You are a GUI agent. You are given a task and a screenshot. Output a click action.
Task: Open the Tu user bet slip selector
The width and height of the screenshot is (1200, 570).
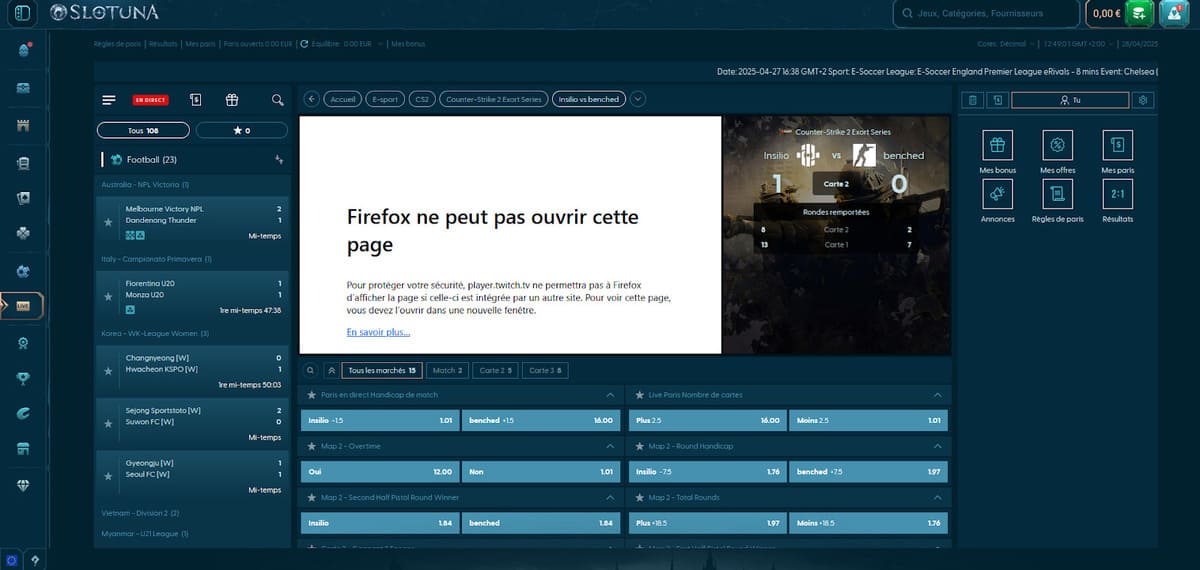pyautogui.click(x=1070, y=100)
